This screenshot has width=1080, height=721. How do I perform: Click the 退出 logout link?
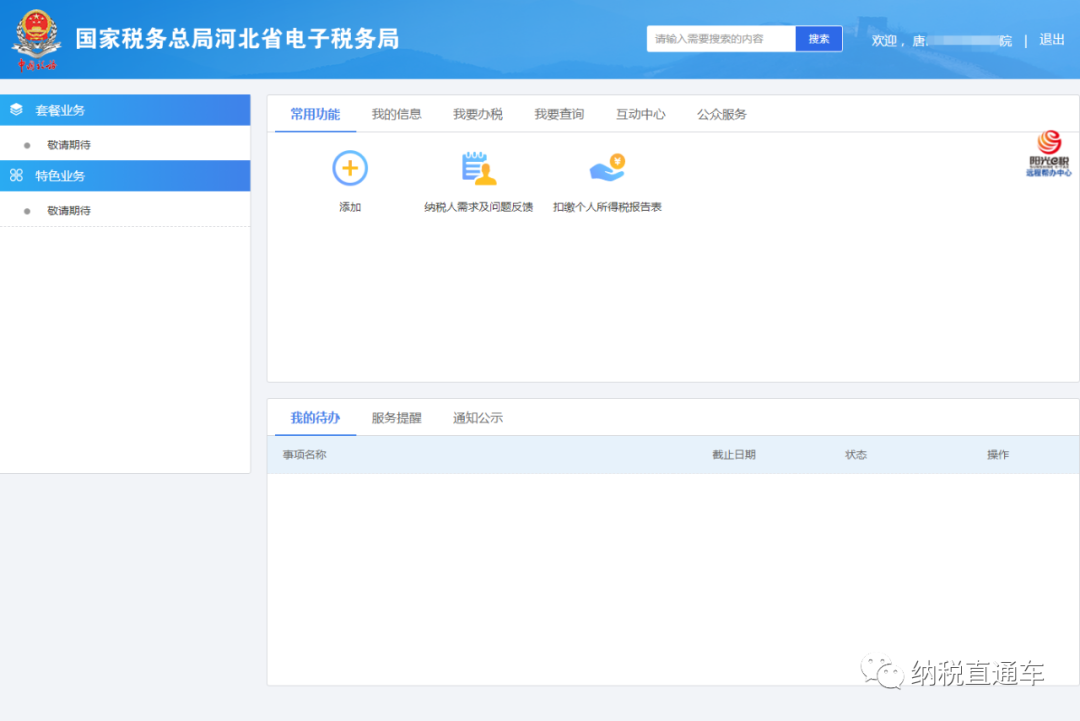pos(1052,40)
